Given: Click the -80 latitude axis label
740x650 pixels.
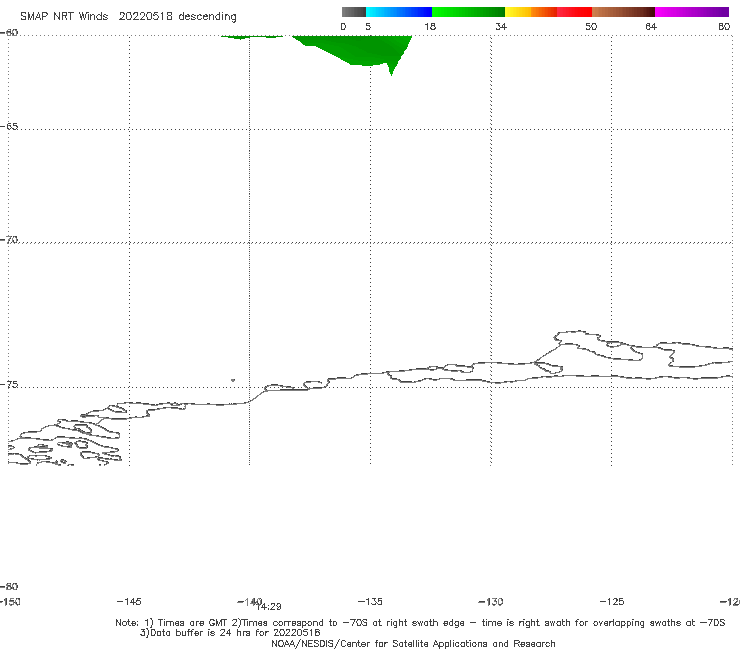Looking at the screenshot, I should click(x=9, y=586).
